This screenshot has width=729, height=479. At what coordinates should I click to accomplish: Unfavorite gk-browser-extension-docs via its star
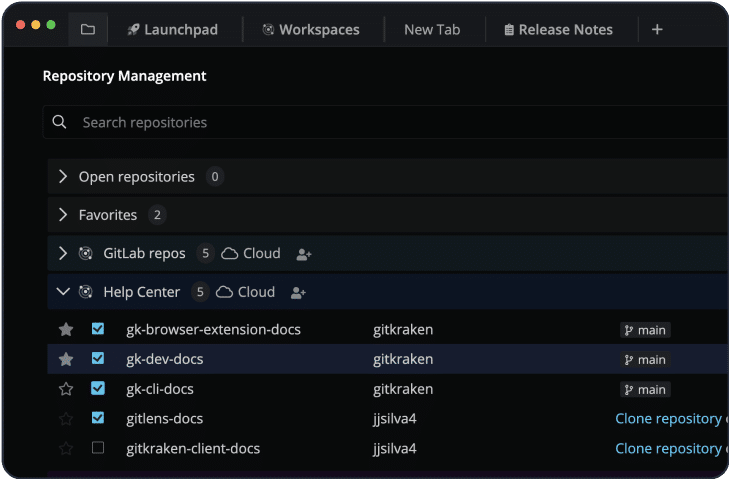click(66, 329)
